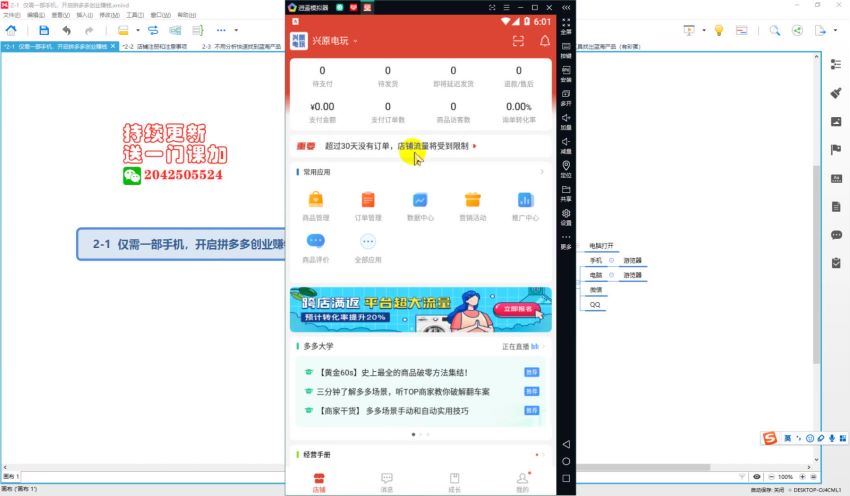Open the Comments speech-bubble sidebar panel
This screenshot has width=850, height=496.
coord(836,235)
